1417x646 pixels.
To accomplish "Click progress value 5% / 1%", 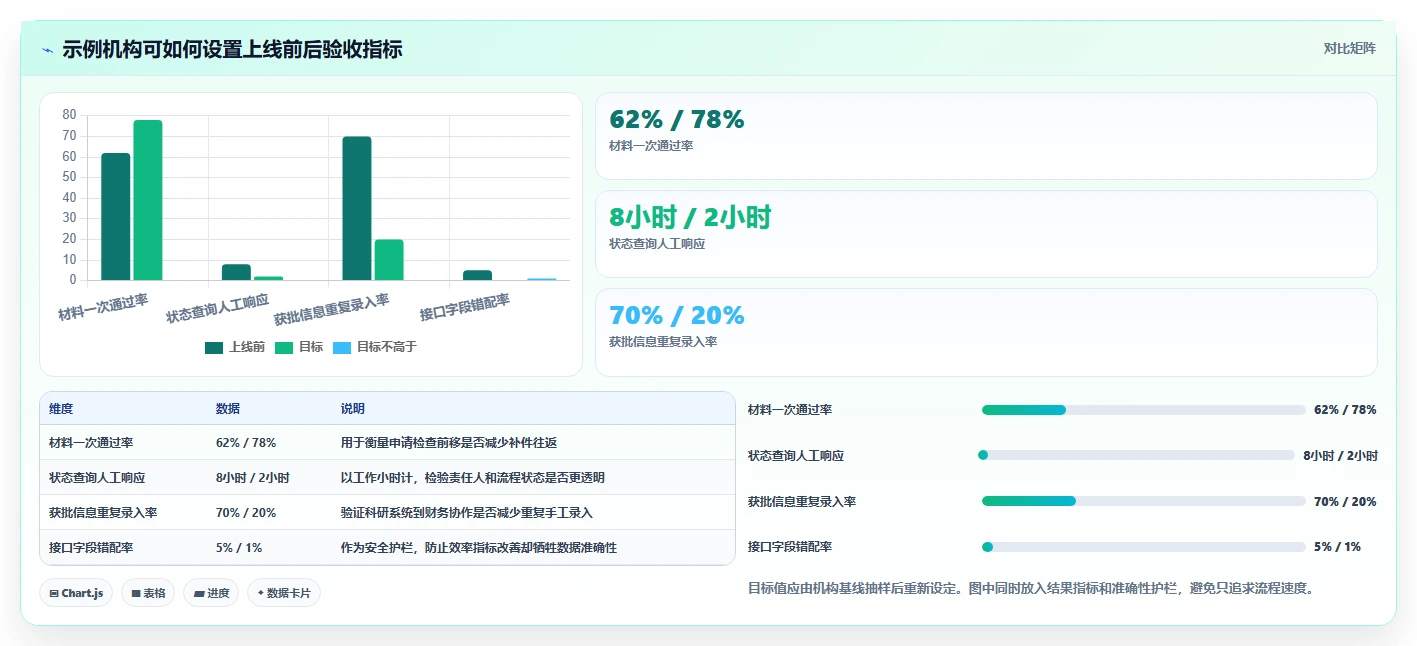I will pyautogui.click(x=1337, y=547).
